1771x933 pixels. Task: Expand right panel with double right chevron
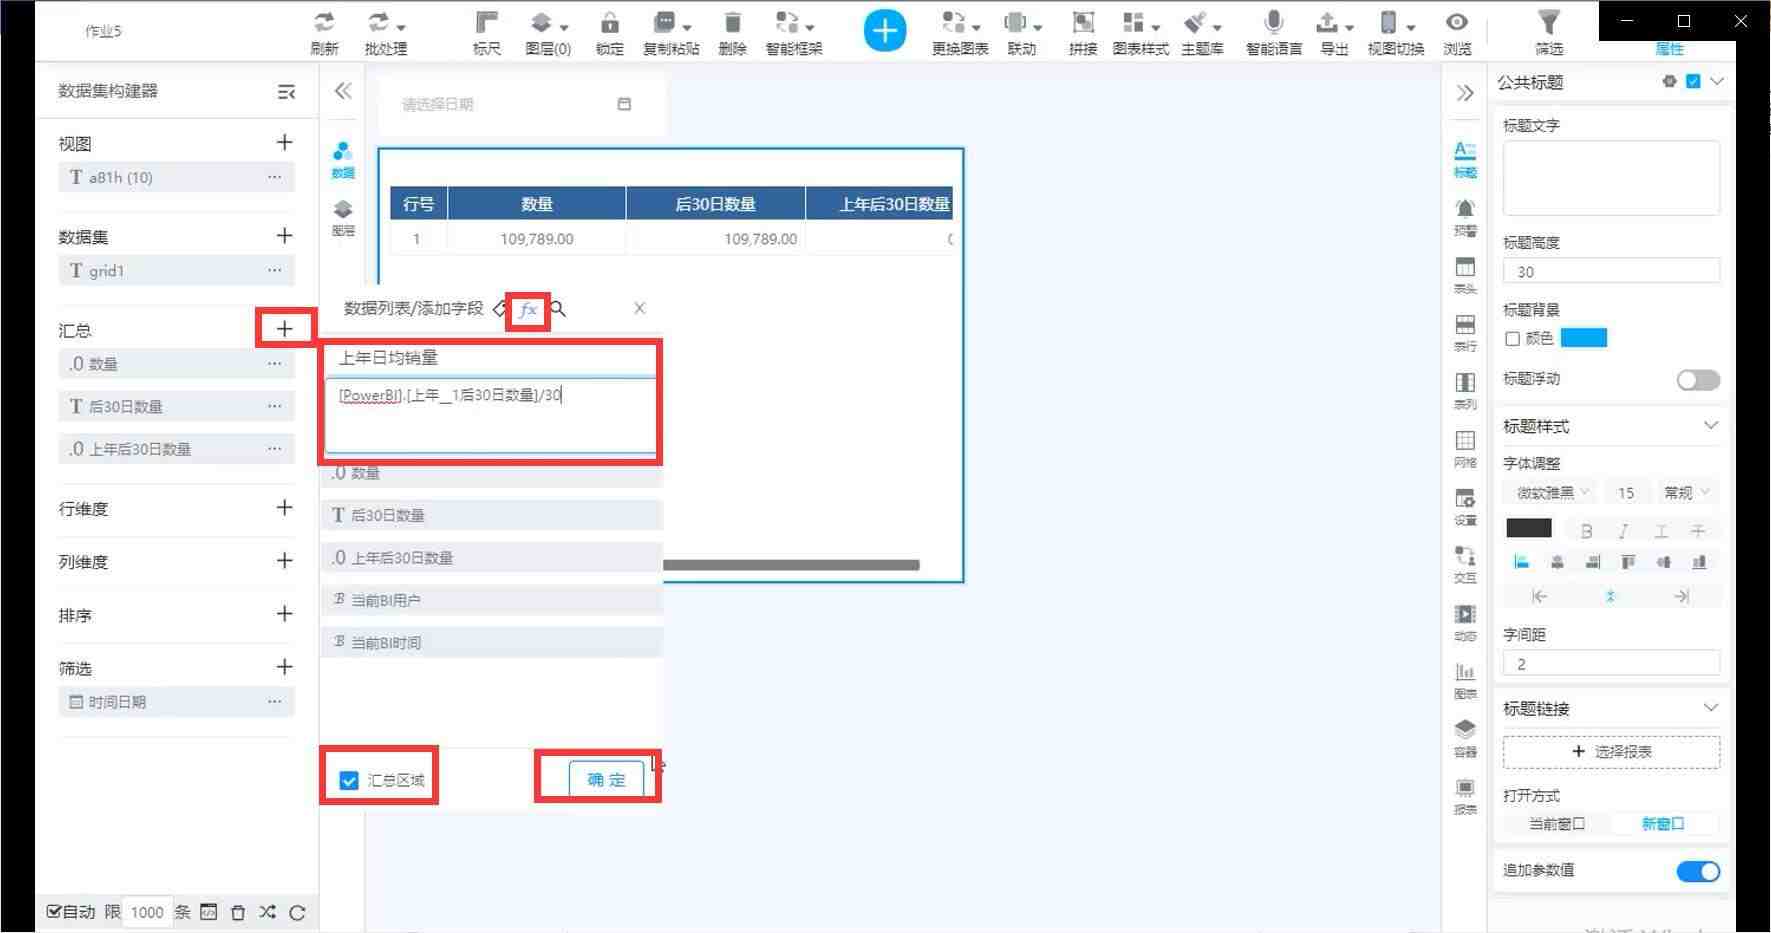point(1465,93)
